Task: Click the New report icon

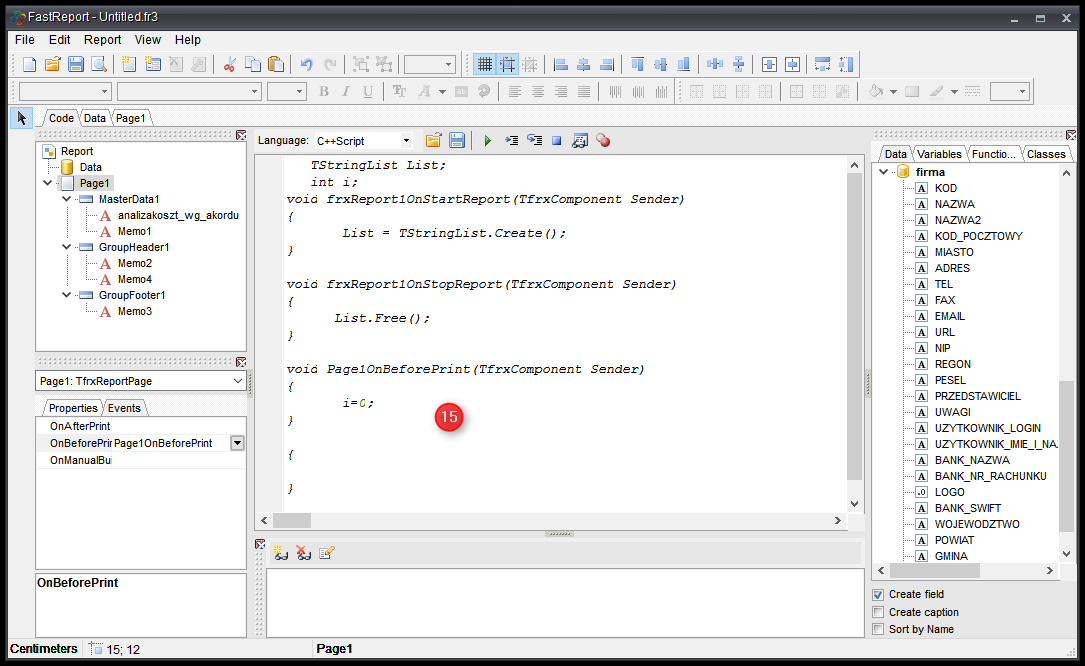Action: [x=29, y=65]
